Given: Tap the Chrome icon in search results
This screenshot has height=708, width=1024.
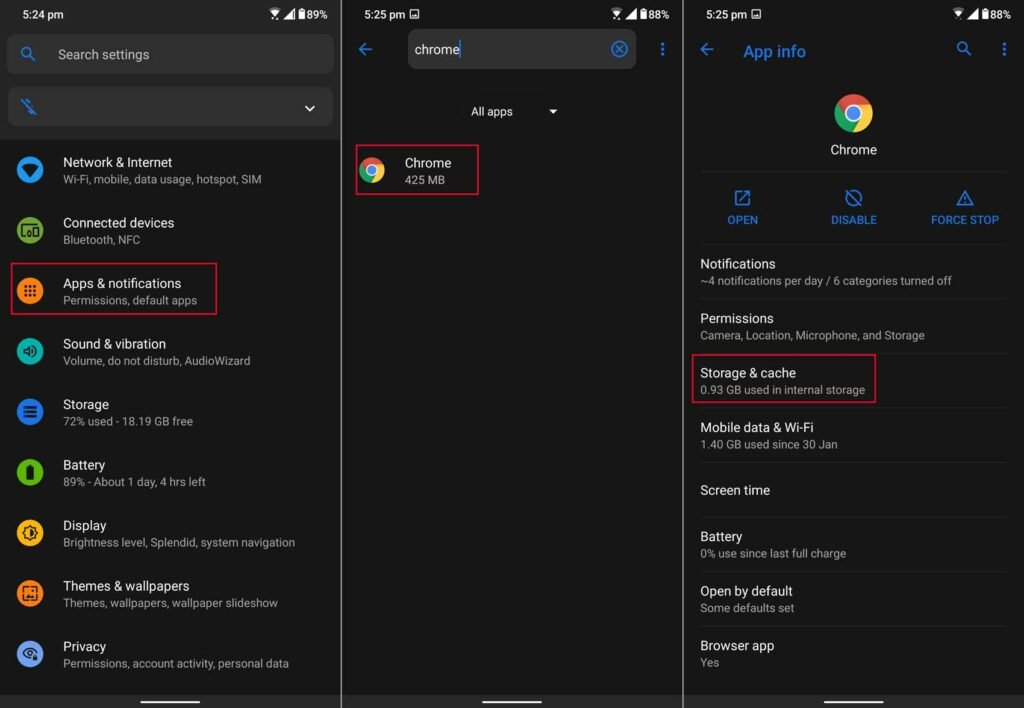Looking at the screenshot, I should [x=372, y=170].
